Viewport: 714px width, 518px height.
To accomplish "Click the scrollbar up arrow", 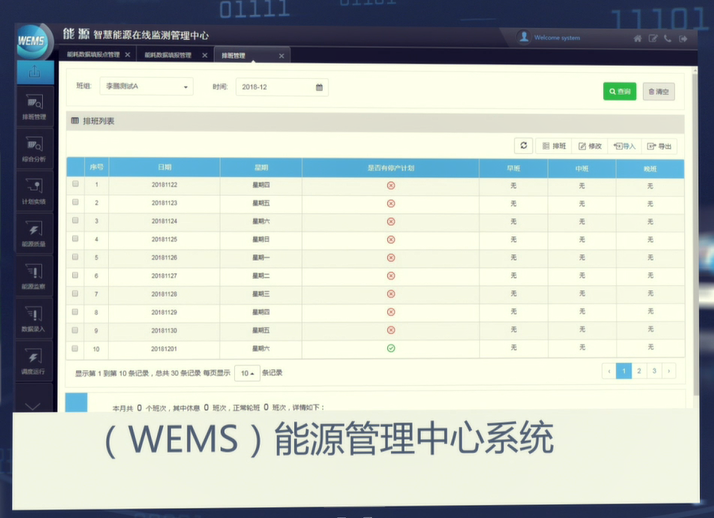I will point(695,70).
